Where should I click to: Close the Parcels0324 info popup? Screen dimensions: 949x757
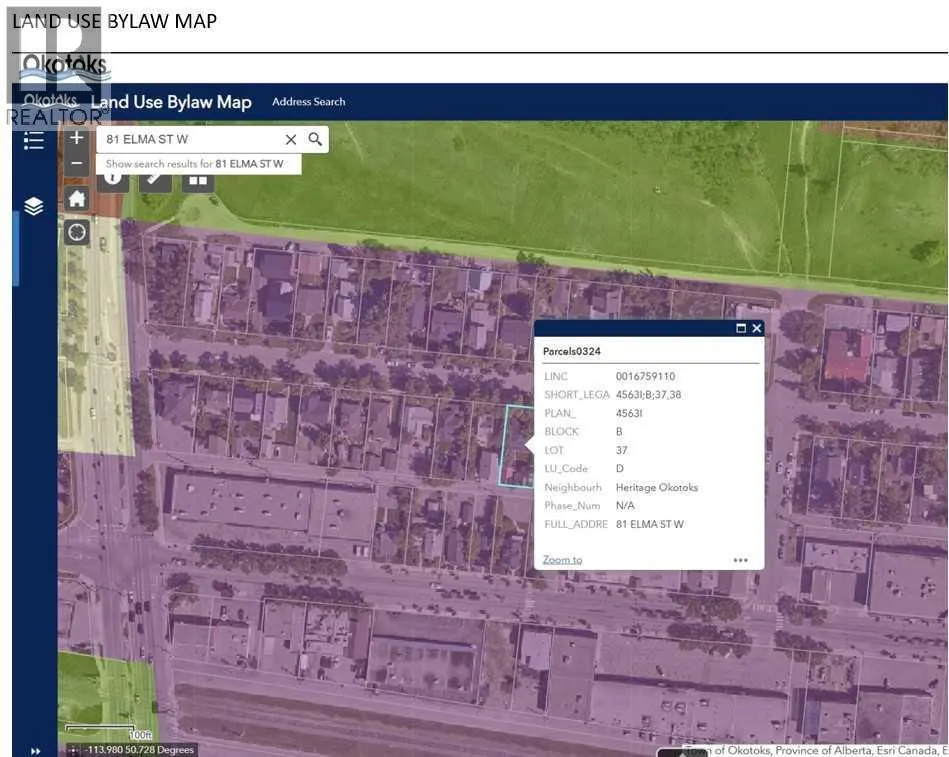[757, 328]
